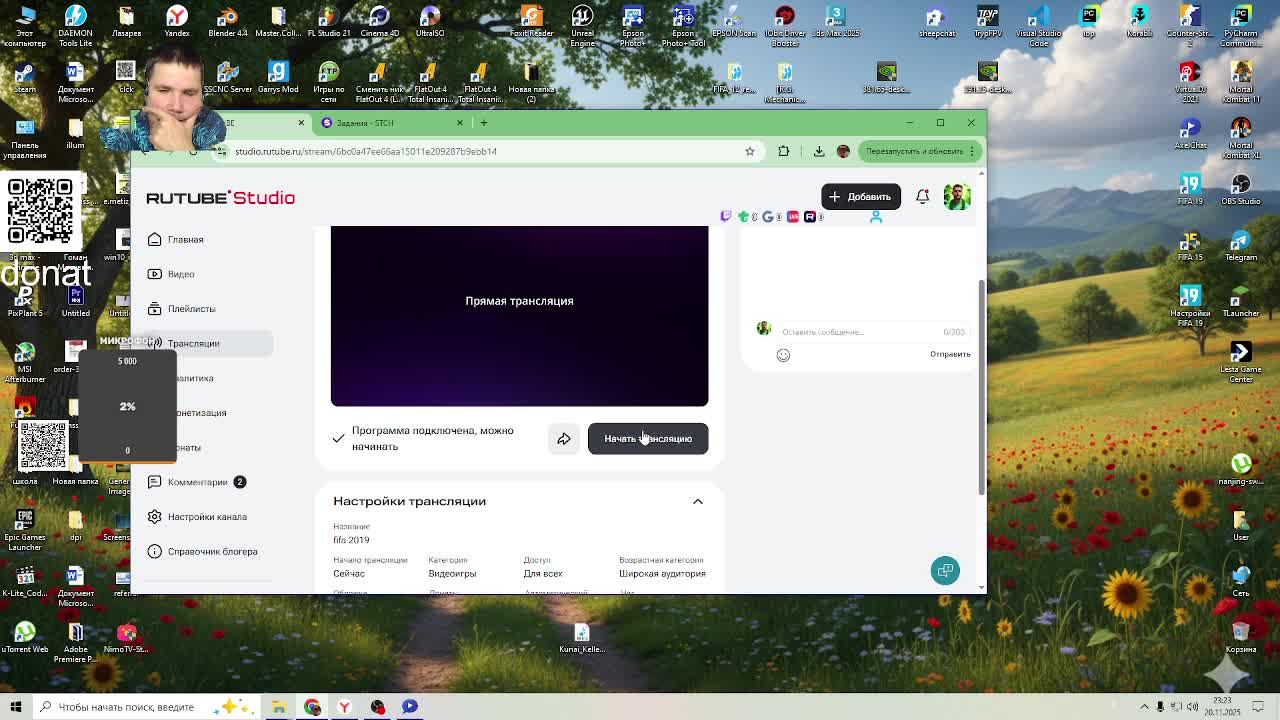
Task: Open the Видео section in sidebar
Action: pos(171,274)
